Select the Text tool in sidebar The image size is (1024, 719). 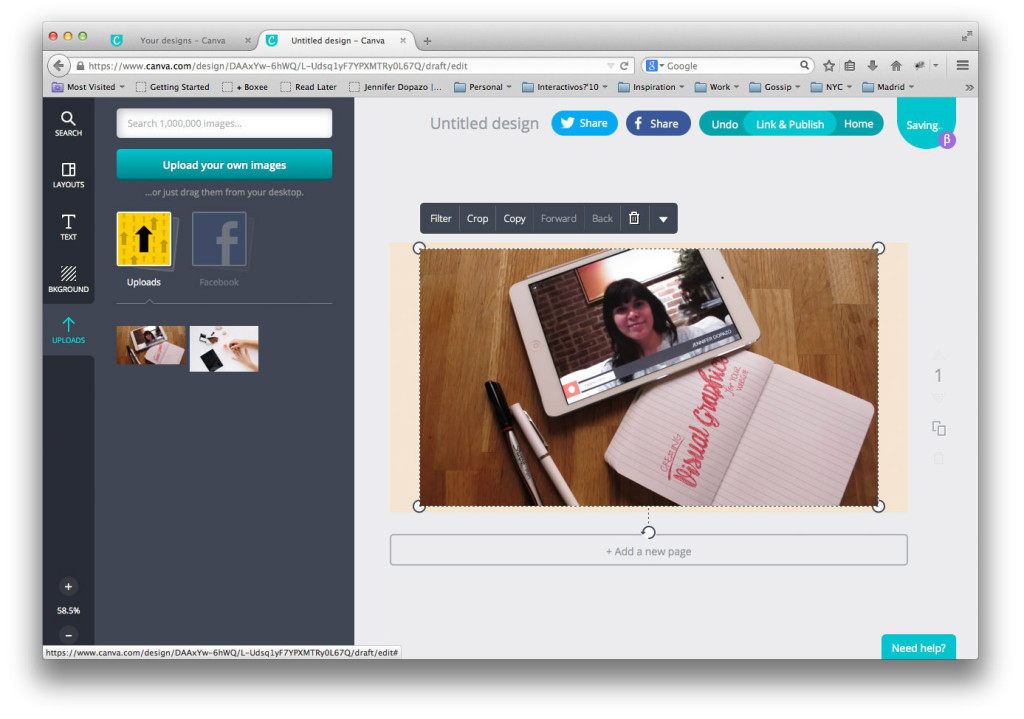[x=68, y=227]
